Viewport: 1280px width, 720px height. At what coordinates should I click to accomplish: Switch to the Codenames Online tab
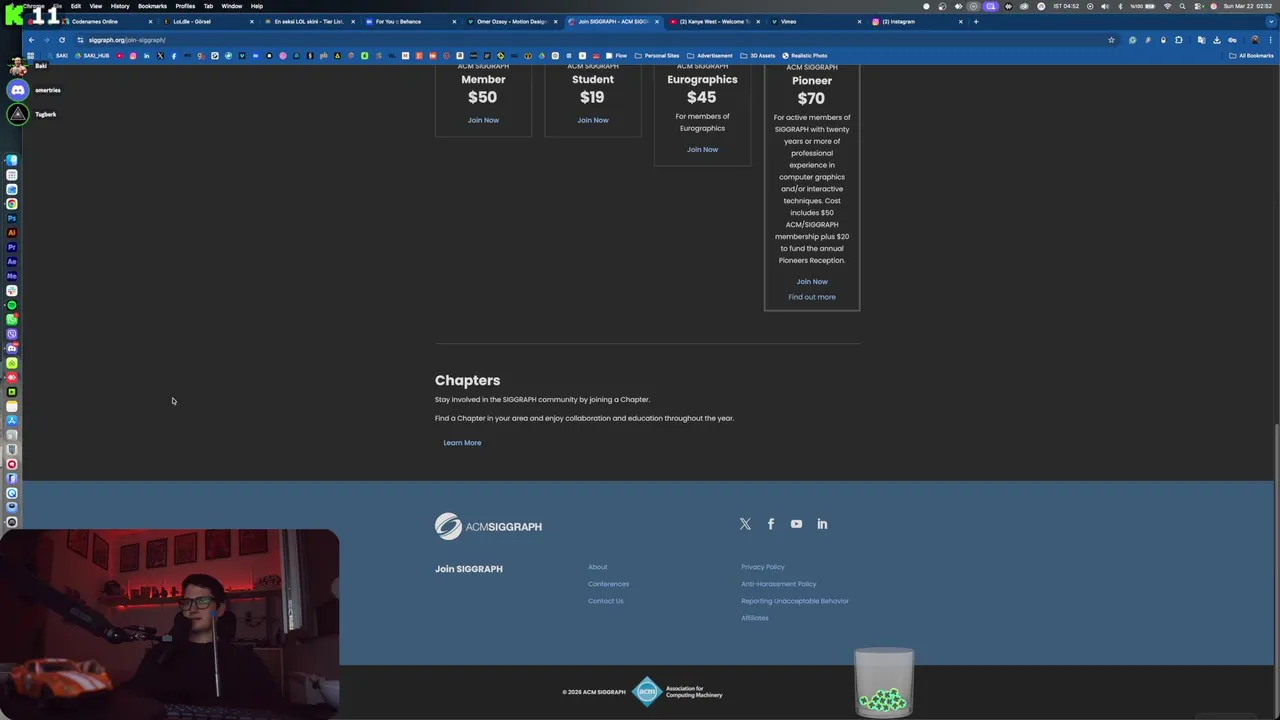(105, 21)
